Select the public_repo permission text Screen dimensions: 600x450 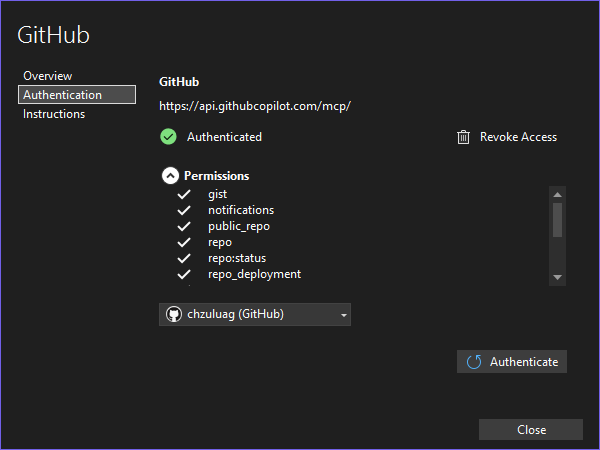pos(239,227)
